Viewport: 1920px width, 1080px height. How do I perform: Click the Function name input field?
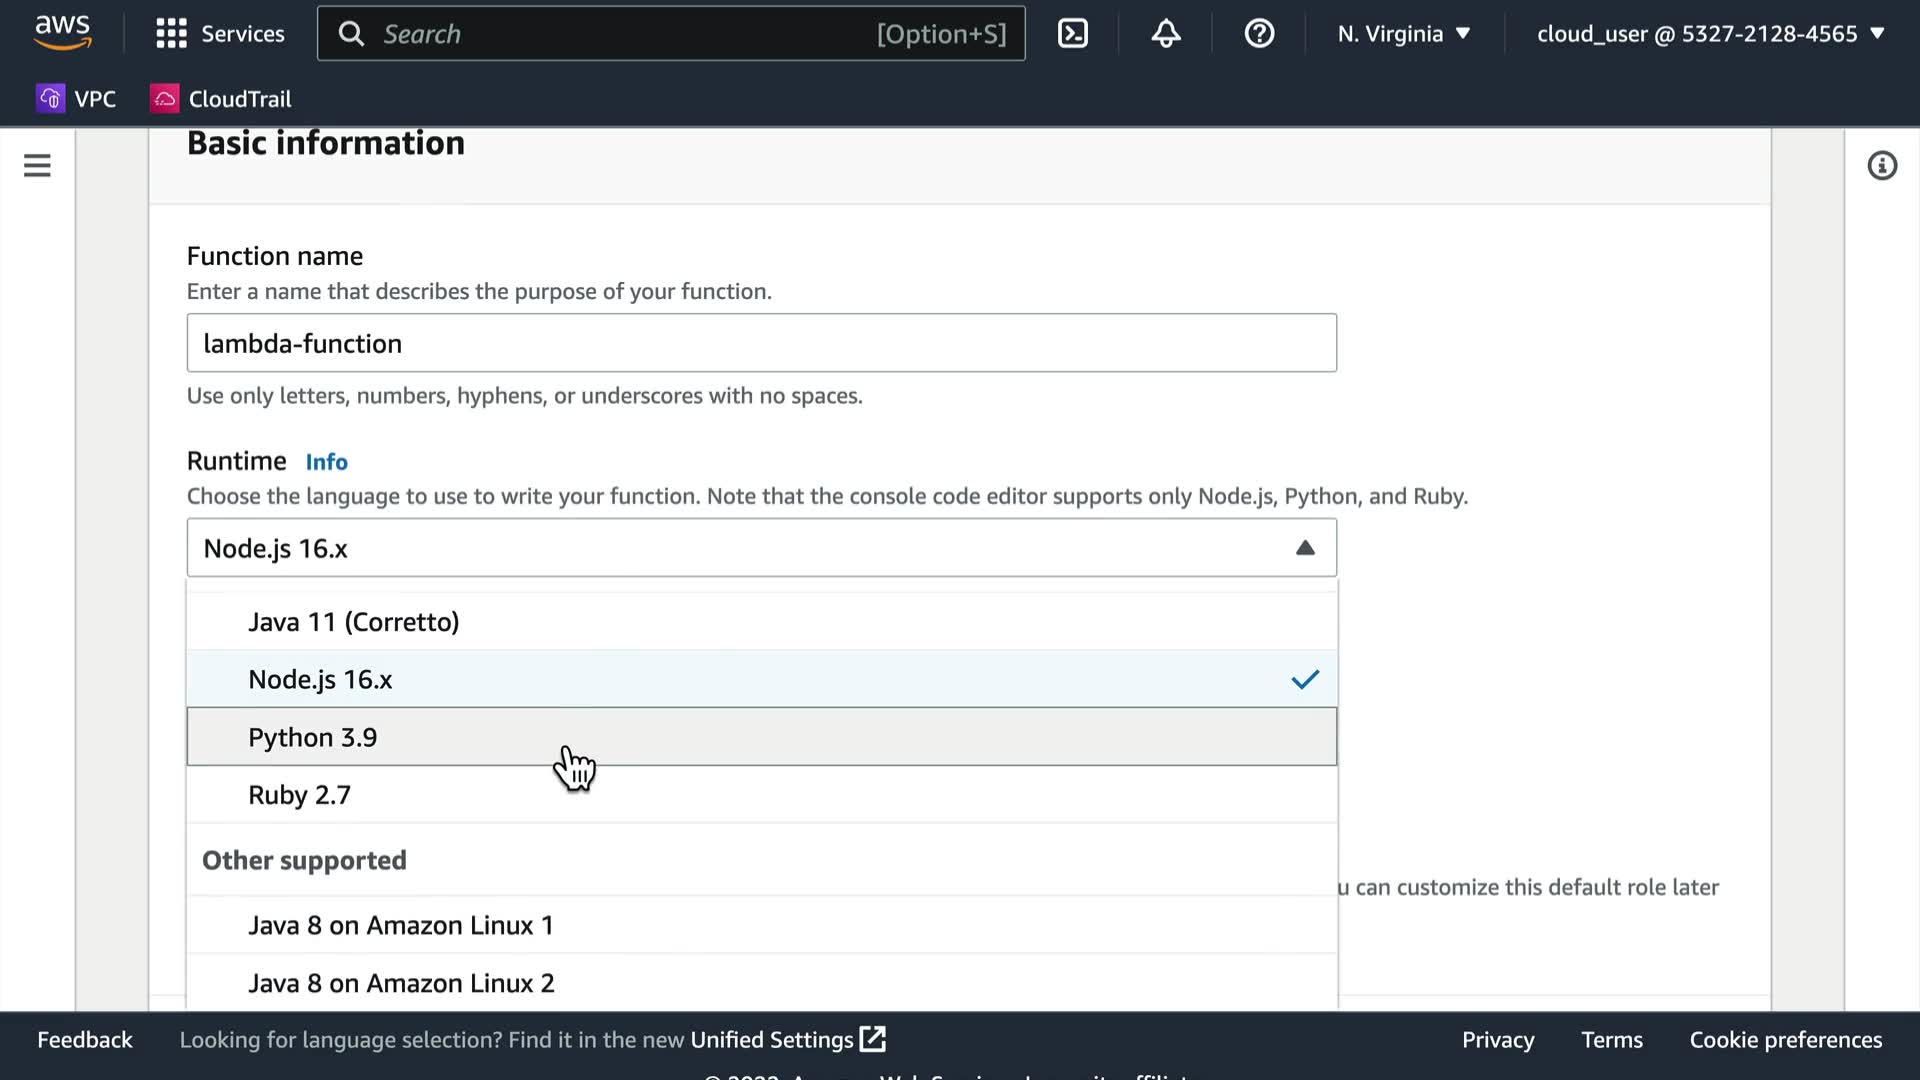coord(760,343)
